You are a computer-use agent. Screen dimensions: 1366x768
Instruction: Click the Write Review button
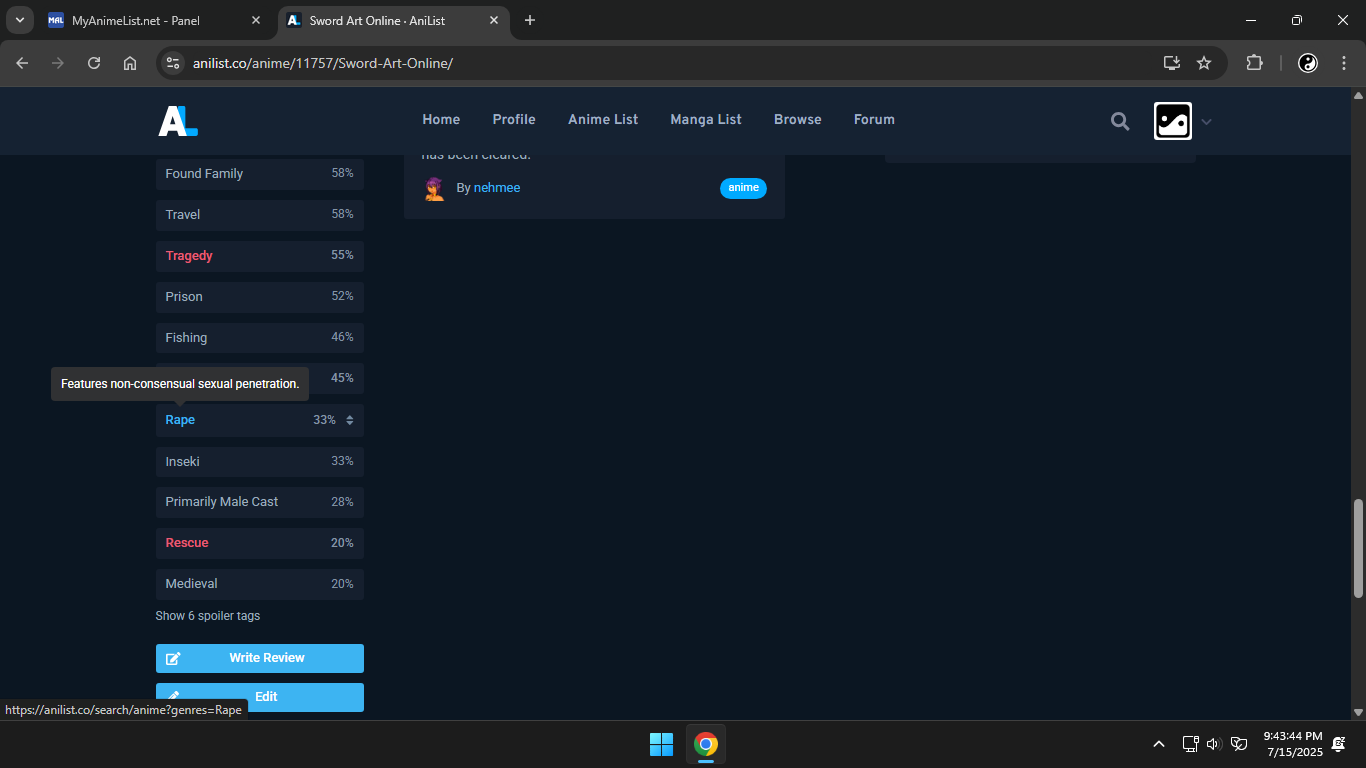point(260,658)
